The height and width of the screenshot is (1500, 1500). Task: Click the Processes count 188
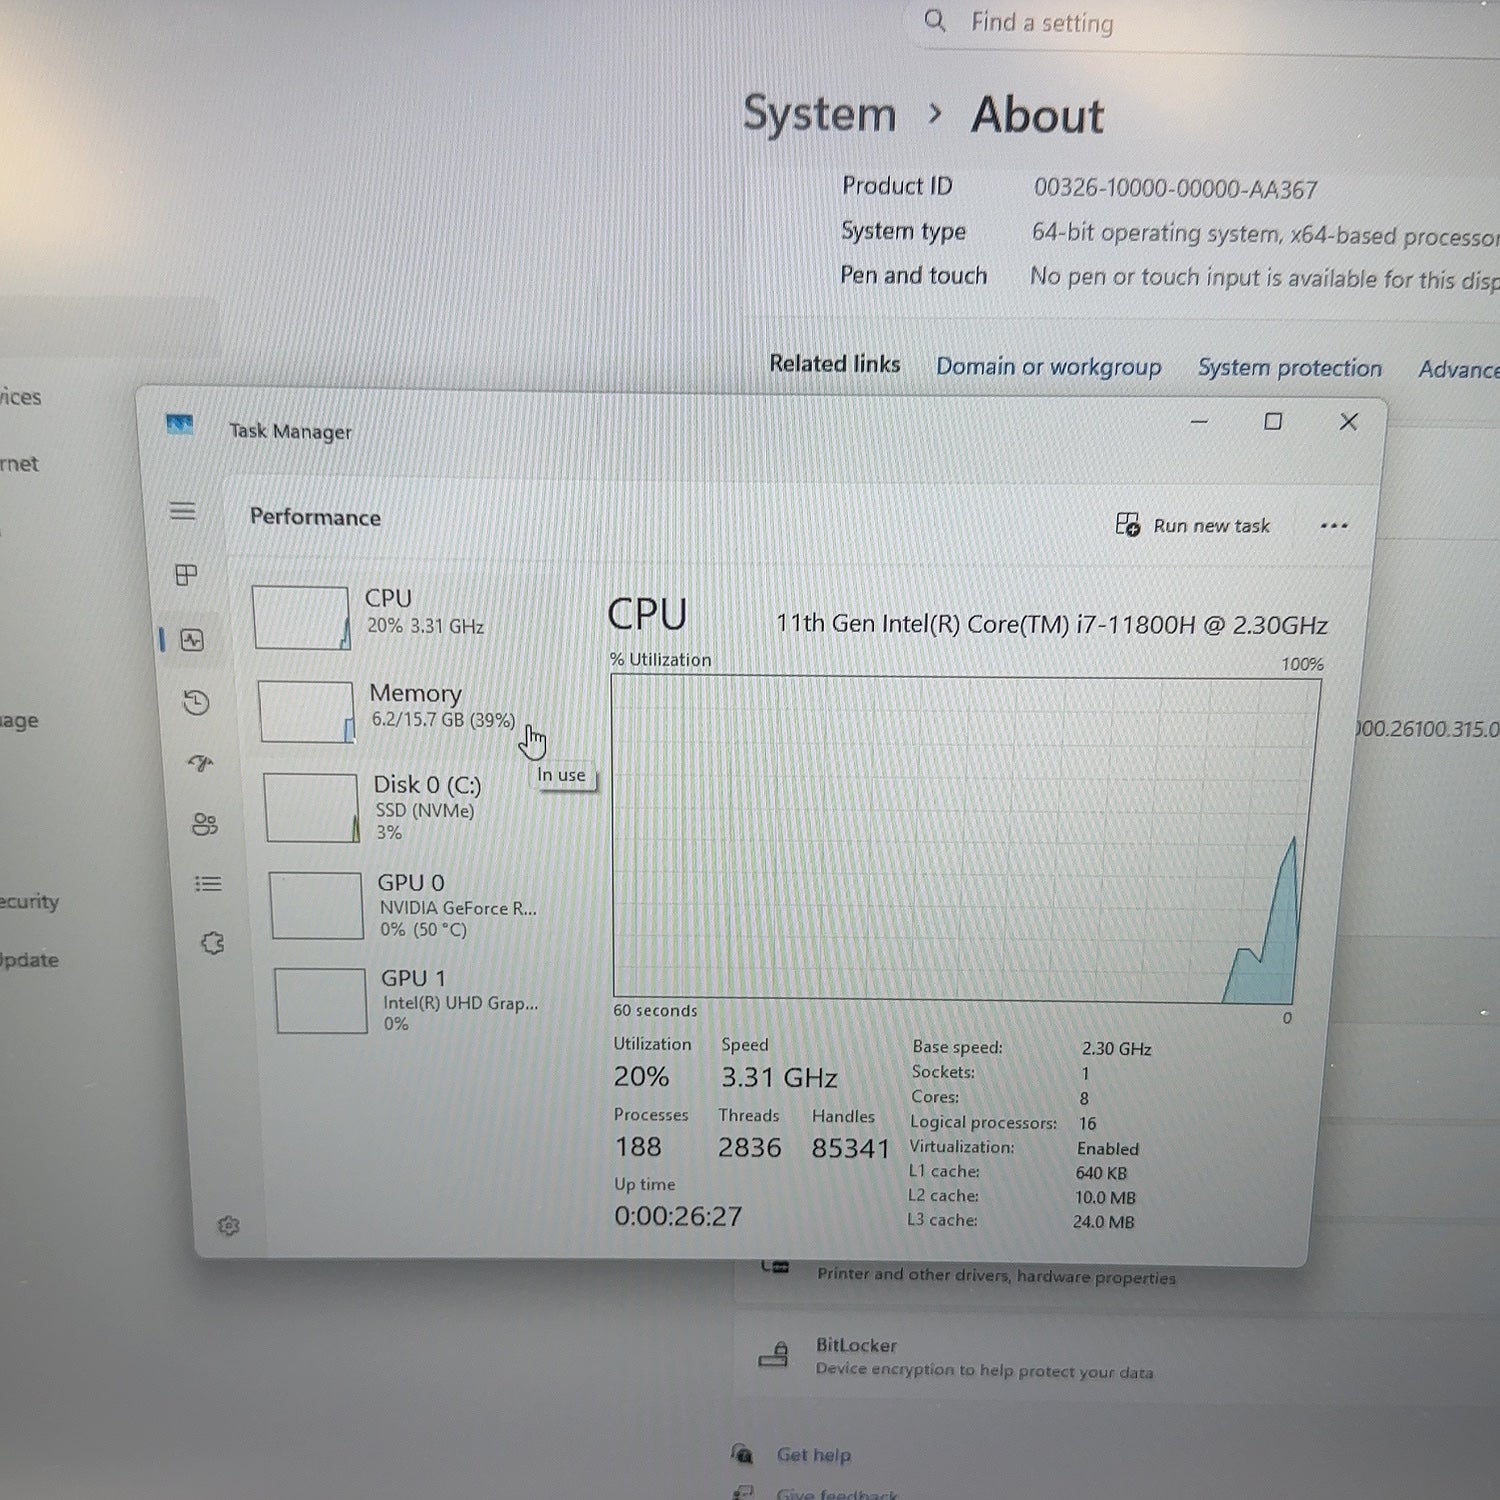tap(638, 1146)
